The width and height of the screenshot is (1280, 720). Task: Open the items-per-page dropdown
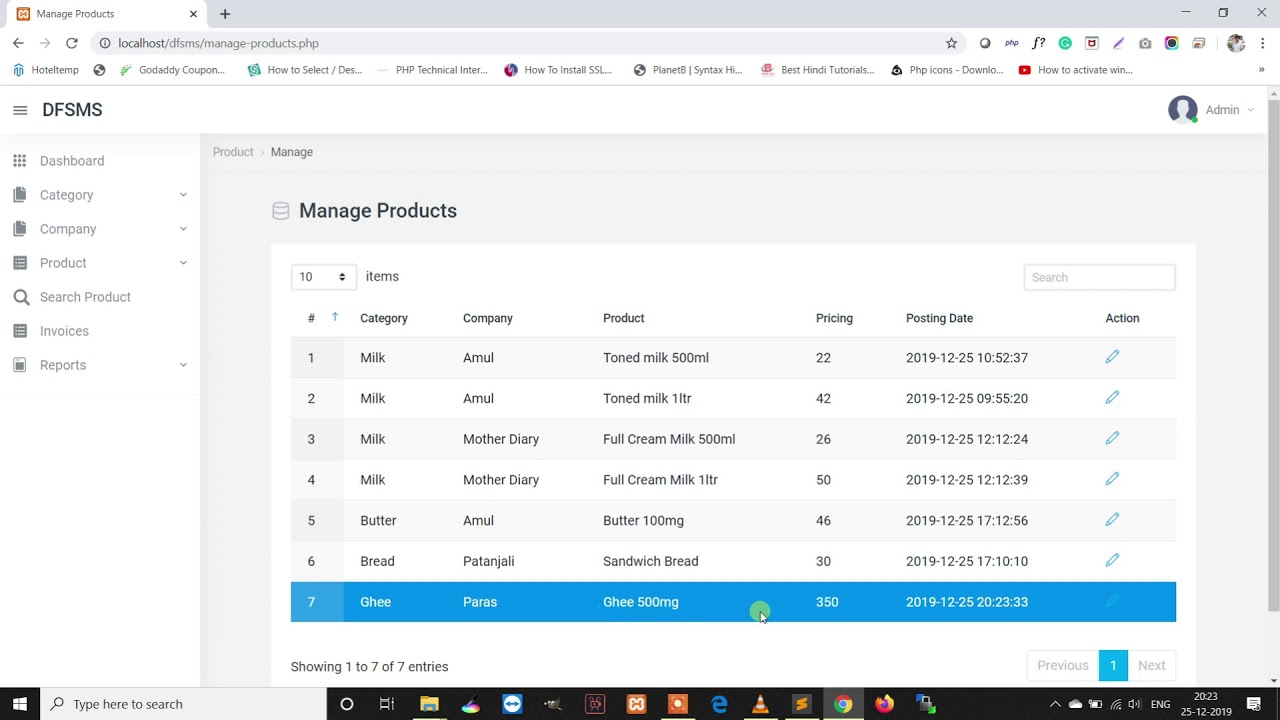(324, 277)
